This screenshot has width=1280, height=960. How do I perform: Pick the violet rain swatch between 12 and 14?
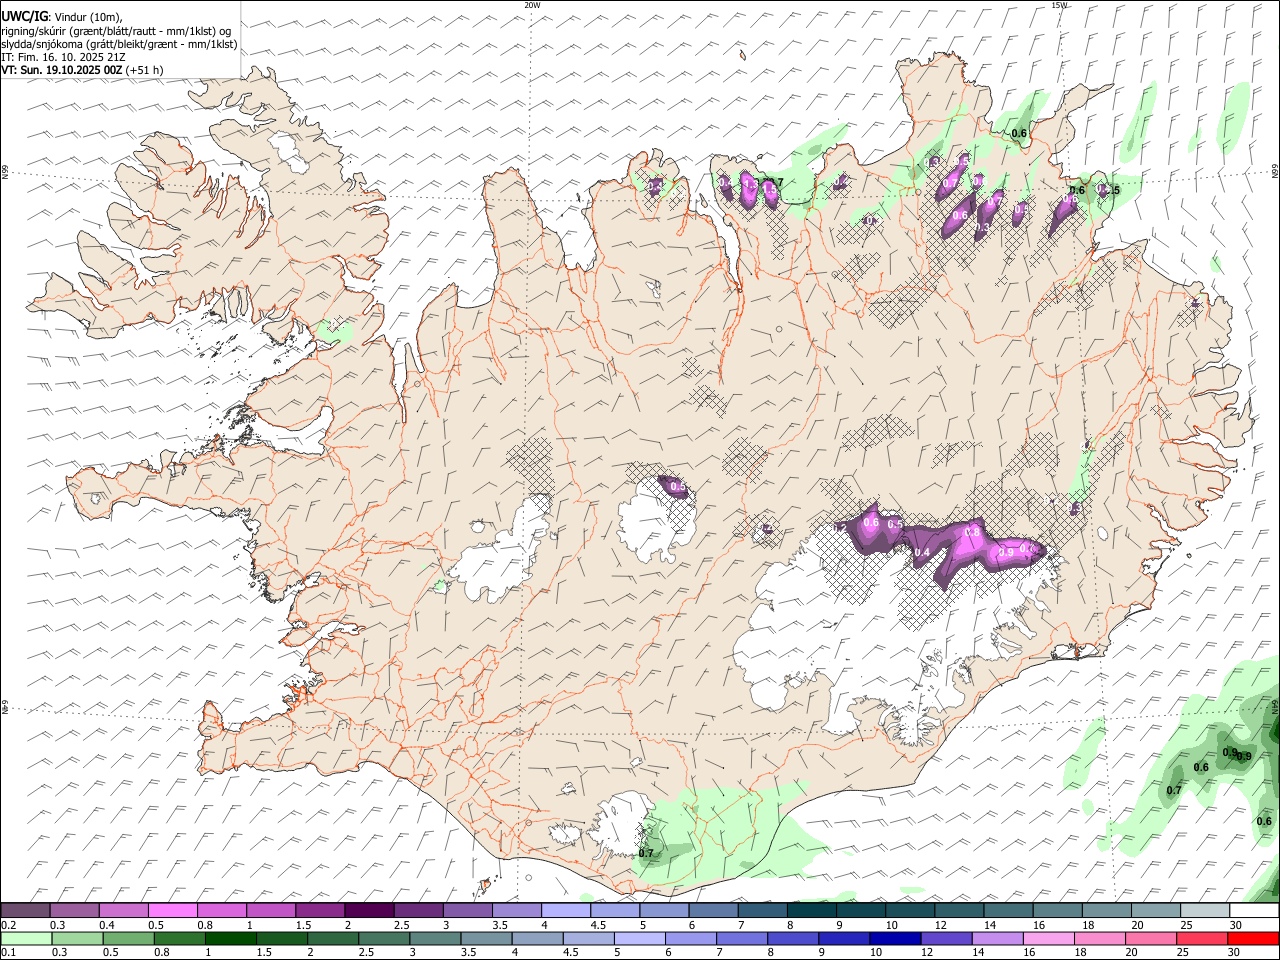point(946,939)
